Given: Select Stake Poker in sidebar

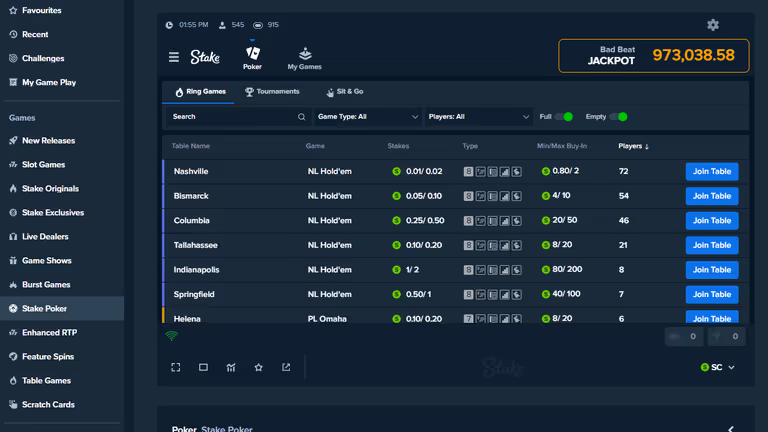Looking at the screenshot, I should tap(62, 309).
